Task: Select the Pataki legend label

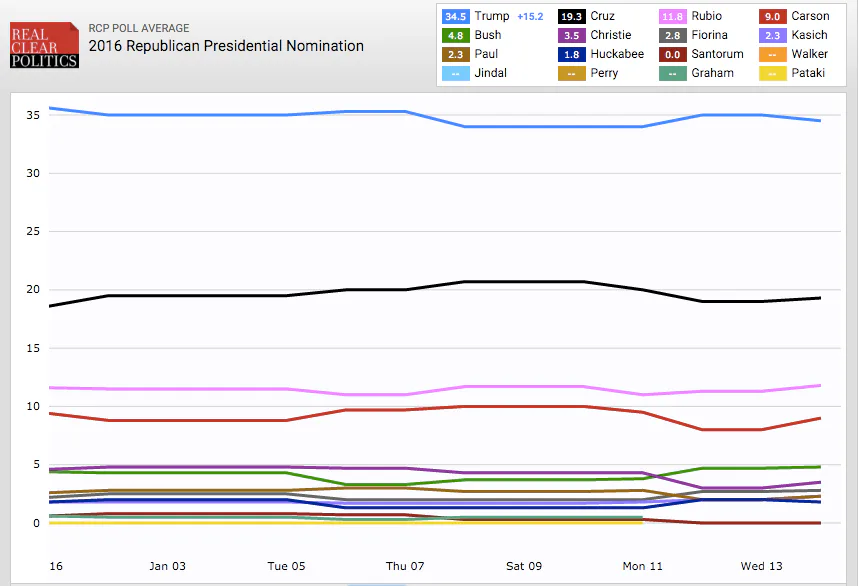Action: pos(808,73)
